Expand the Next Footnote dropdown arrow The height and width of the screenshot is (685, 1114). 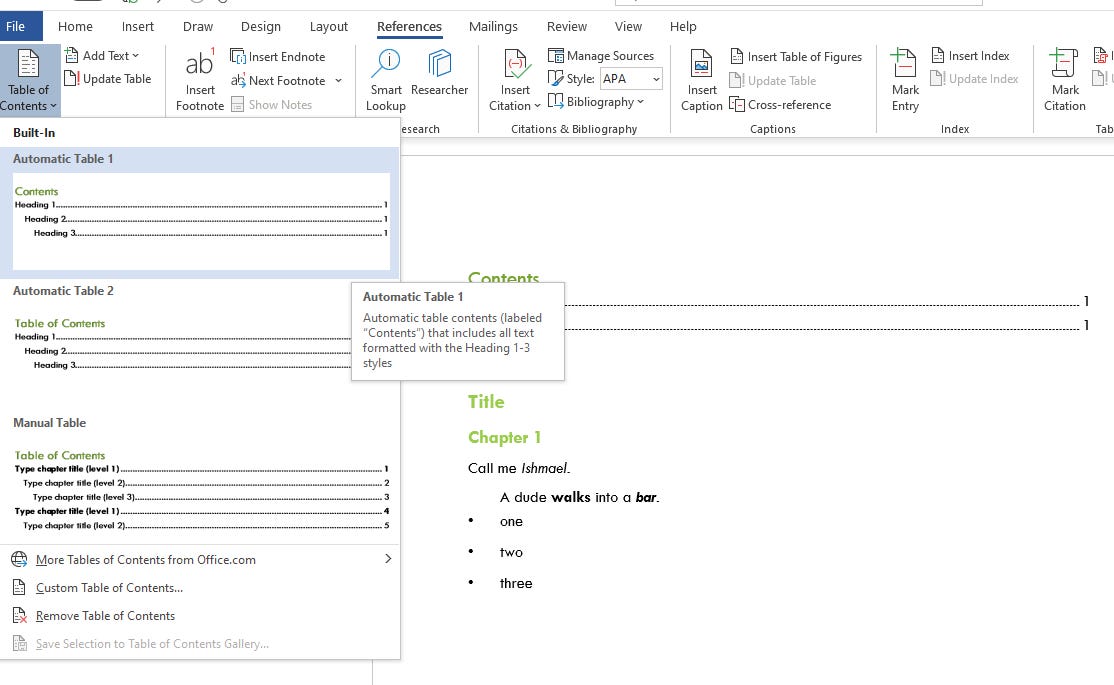pyautogui.click(x=338, y=80)
